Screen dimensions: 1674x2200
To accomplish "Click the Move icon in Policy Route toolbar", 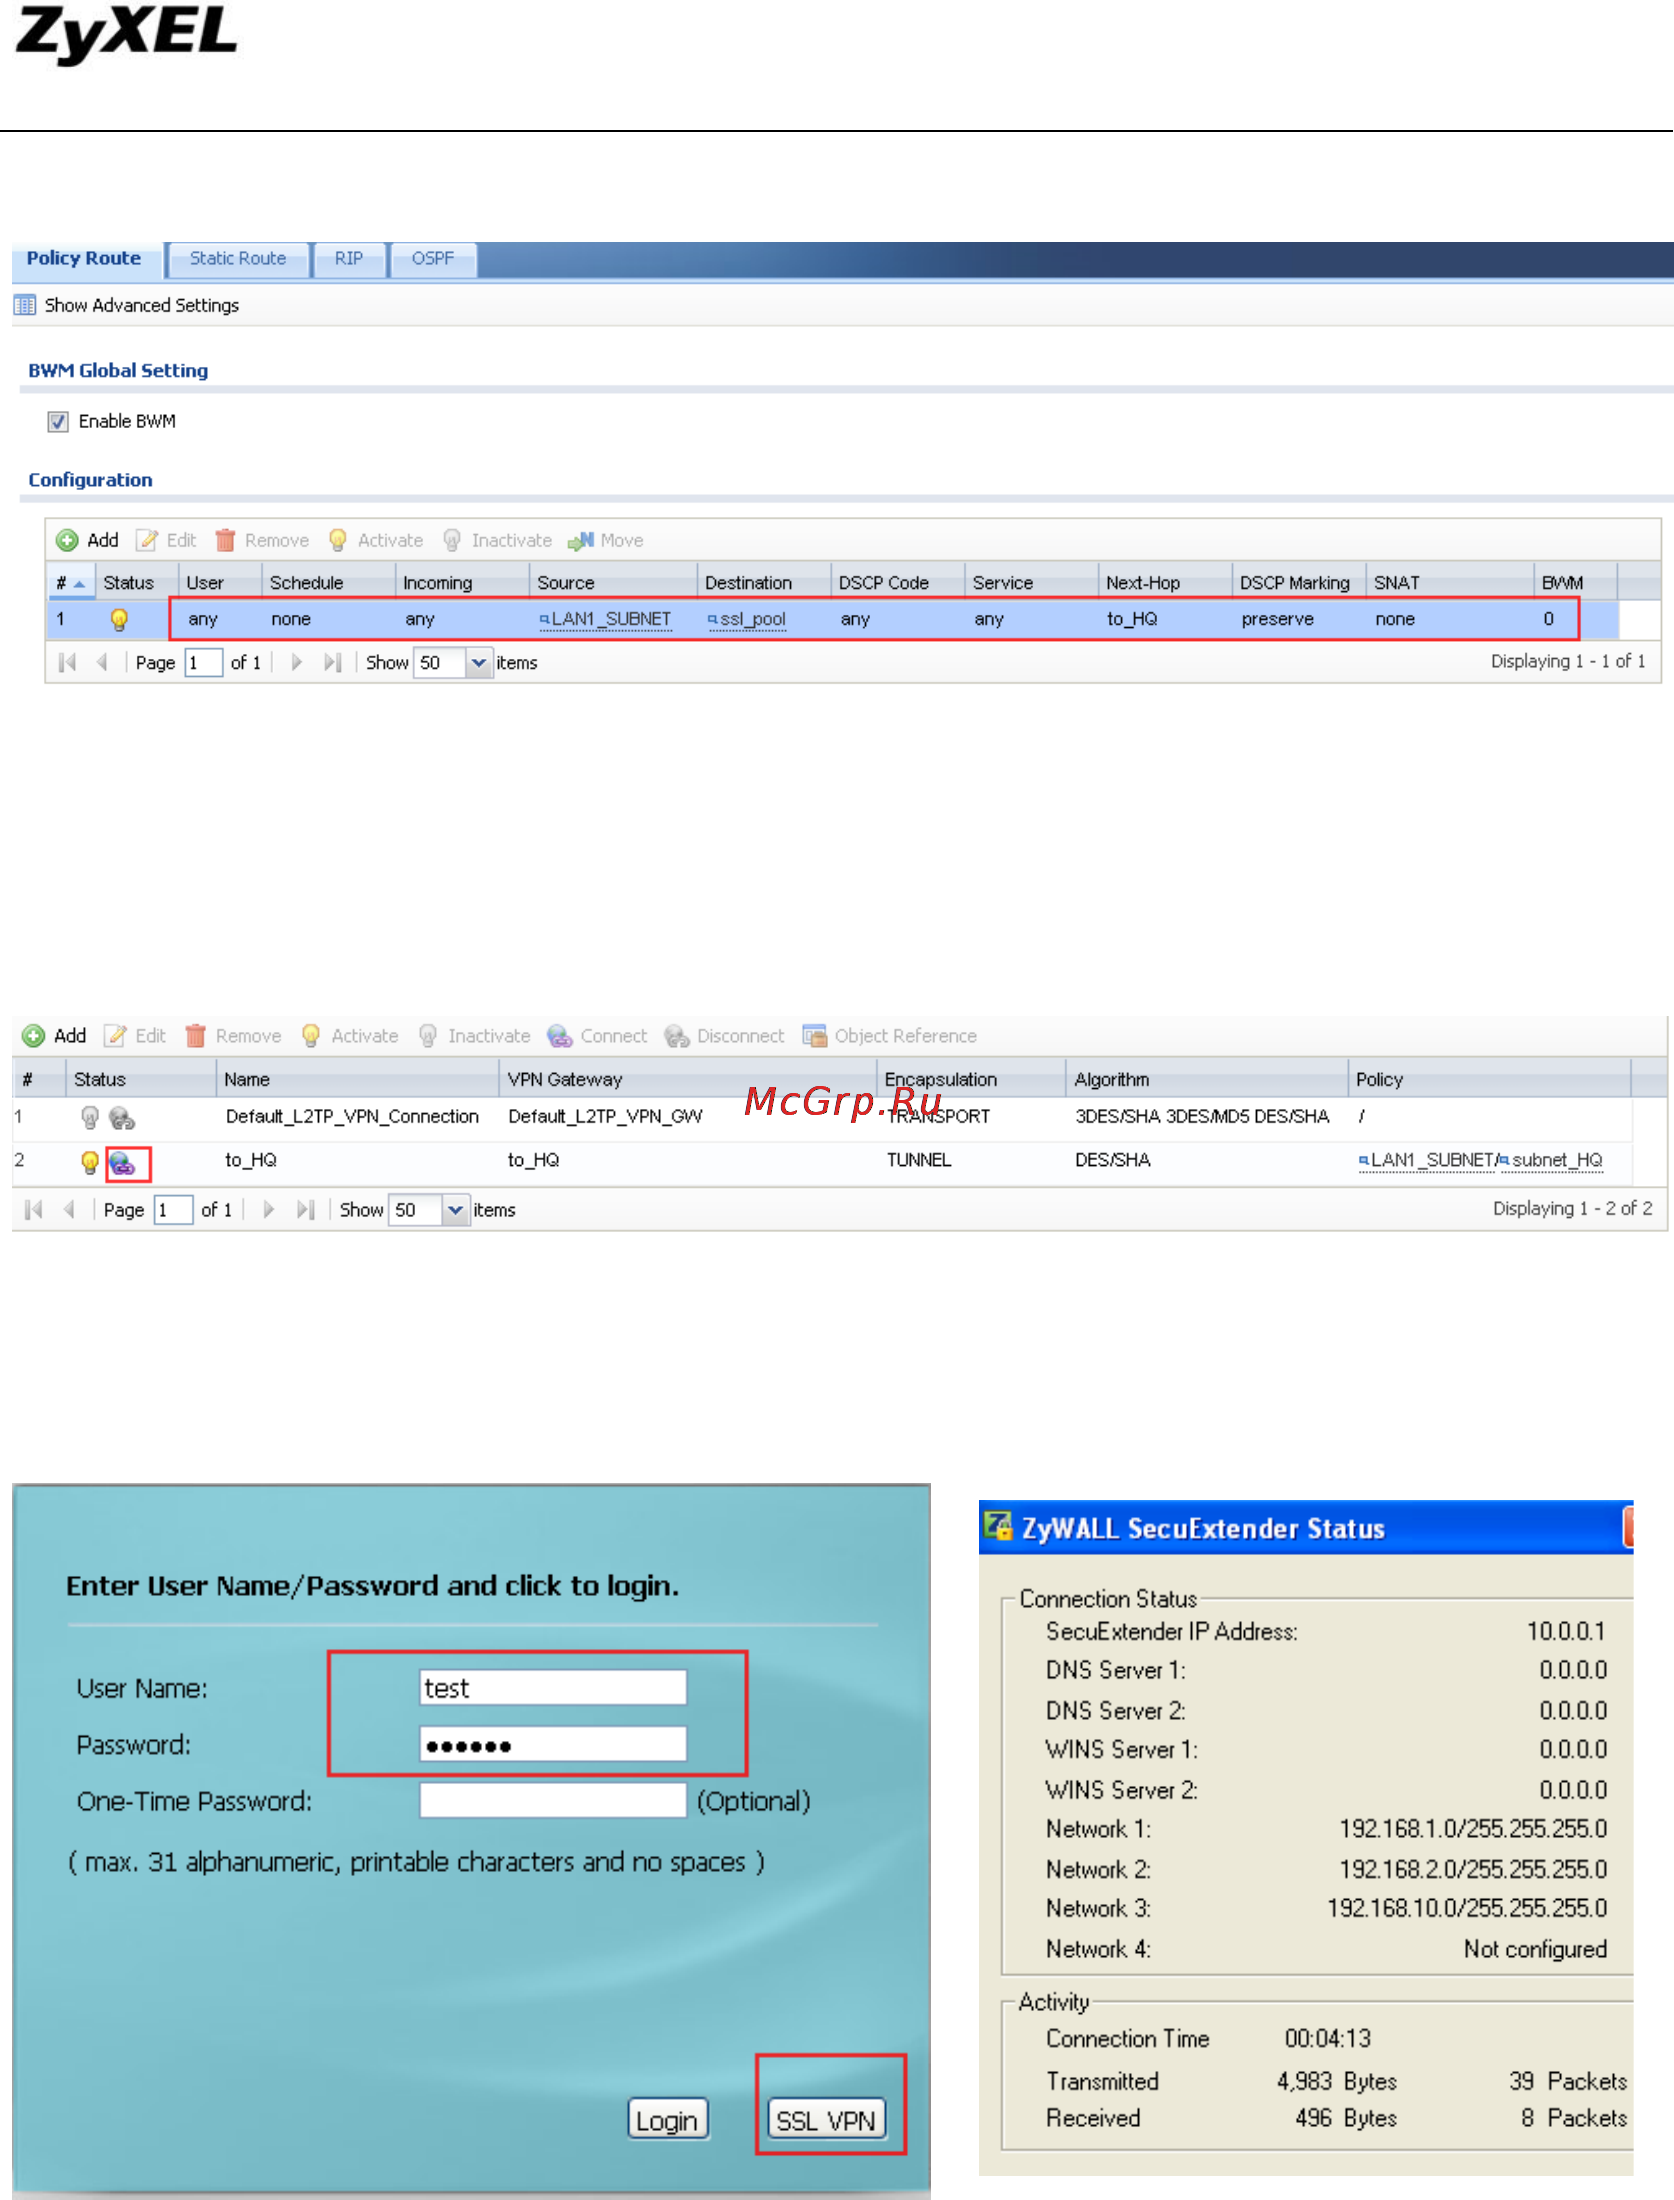I will pos(580,541).
